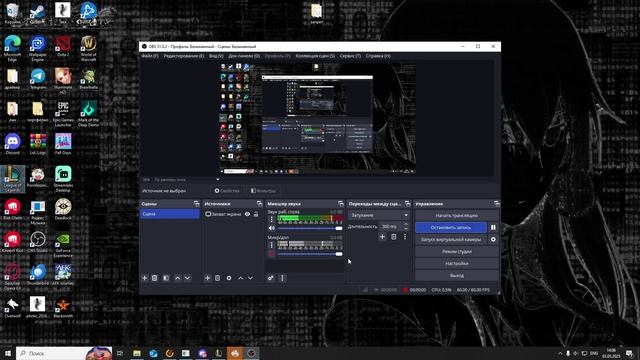
Task: Click the Windows Start button
Action: [x=8, y=353]
